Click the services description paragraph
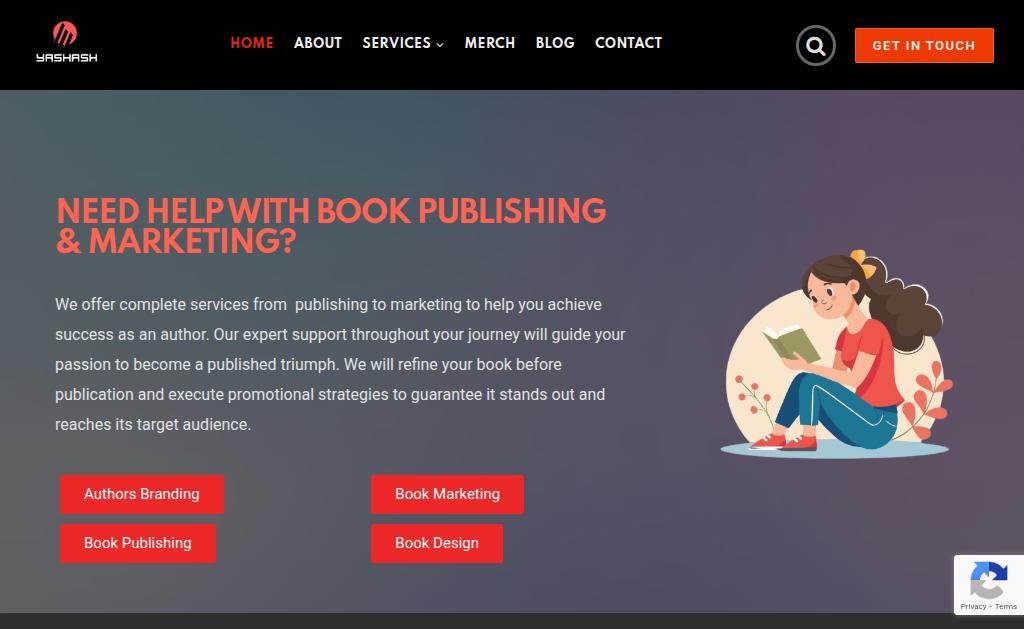Viewport: 1024px width, 629px height. [340, 364]
